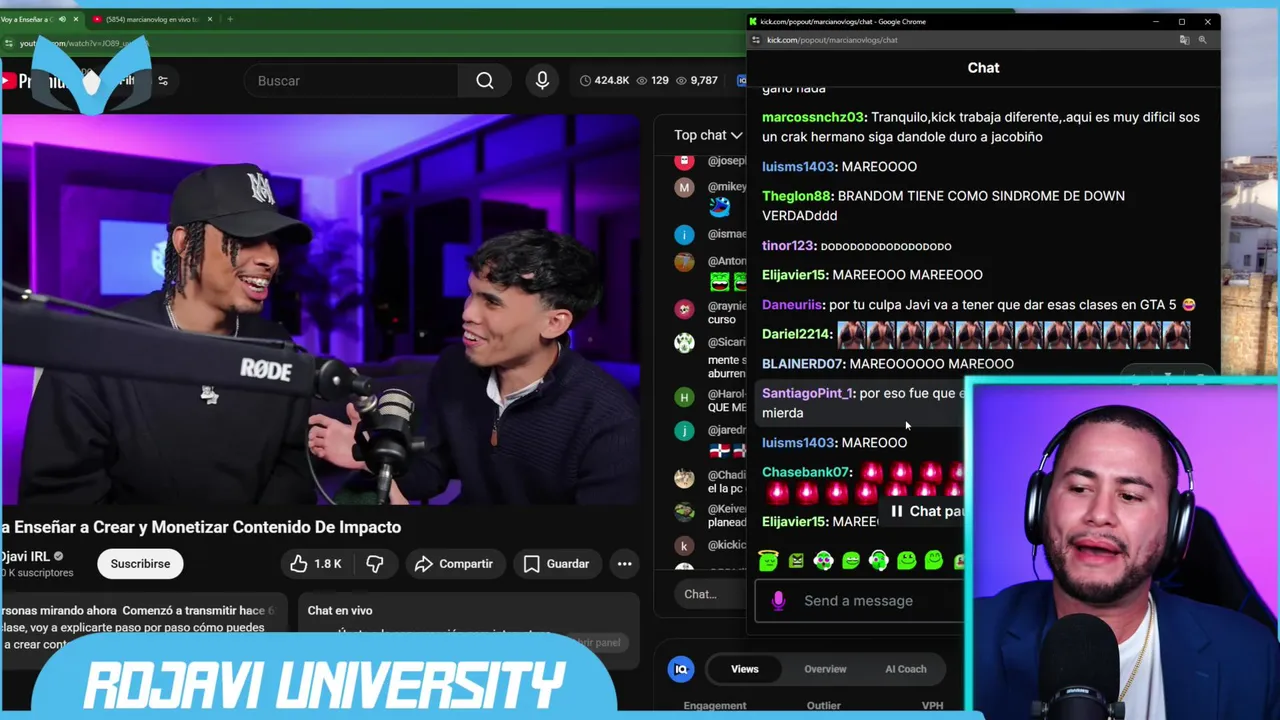Click the YouTube search magnifier button

(485, 81)
